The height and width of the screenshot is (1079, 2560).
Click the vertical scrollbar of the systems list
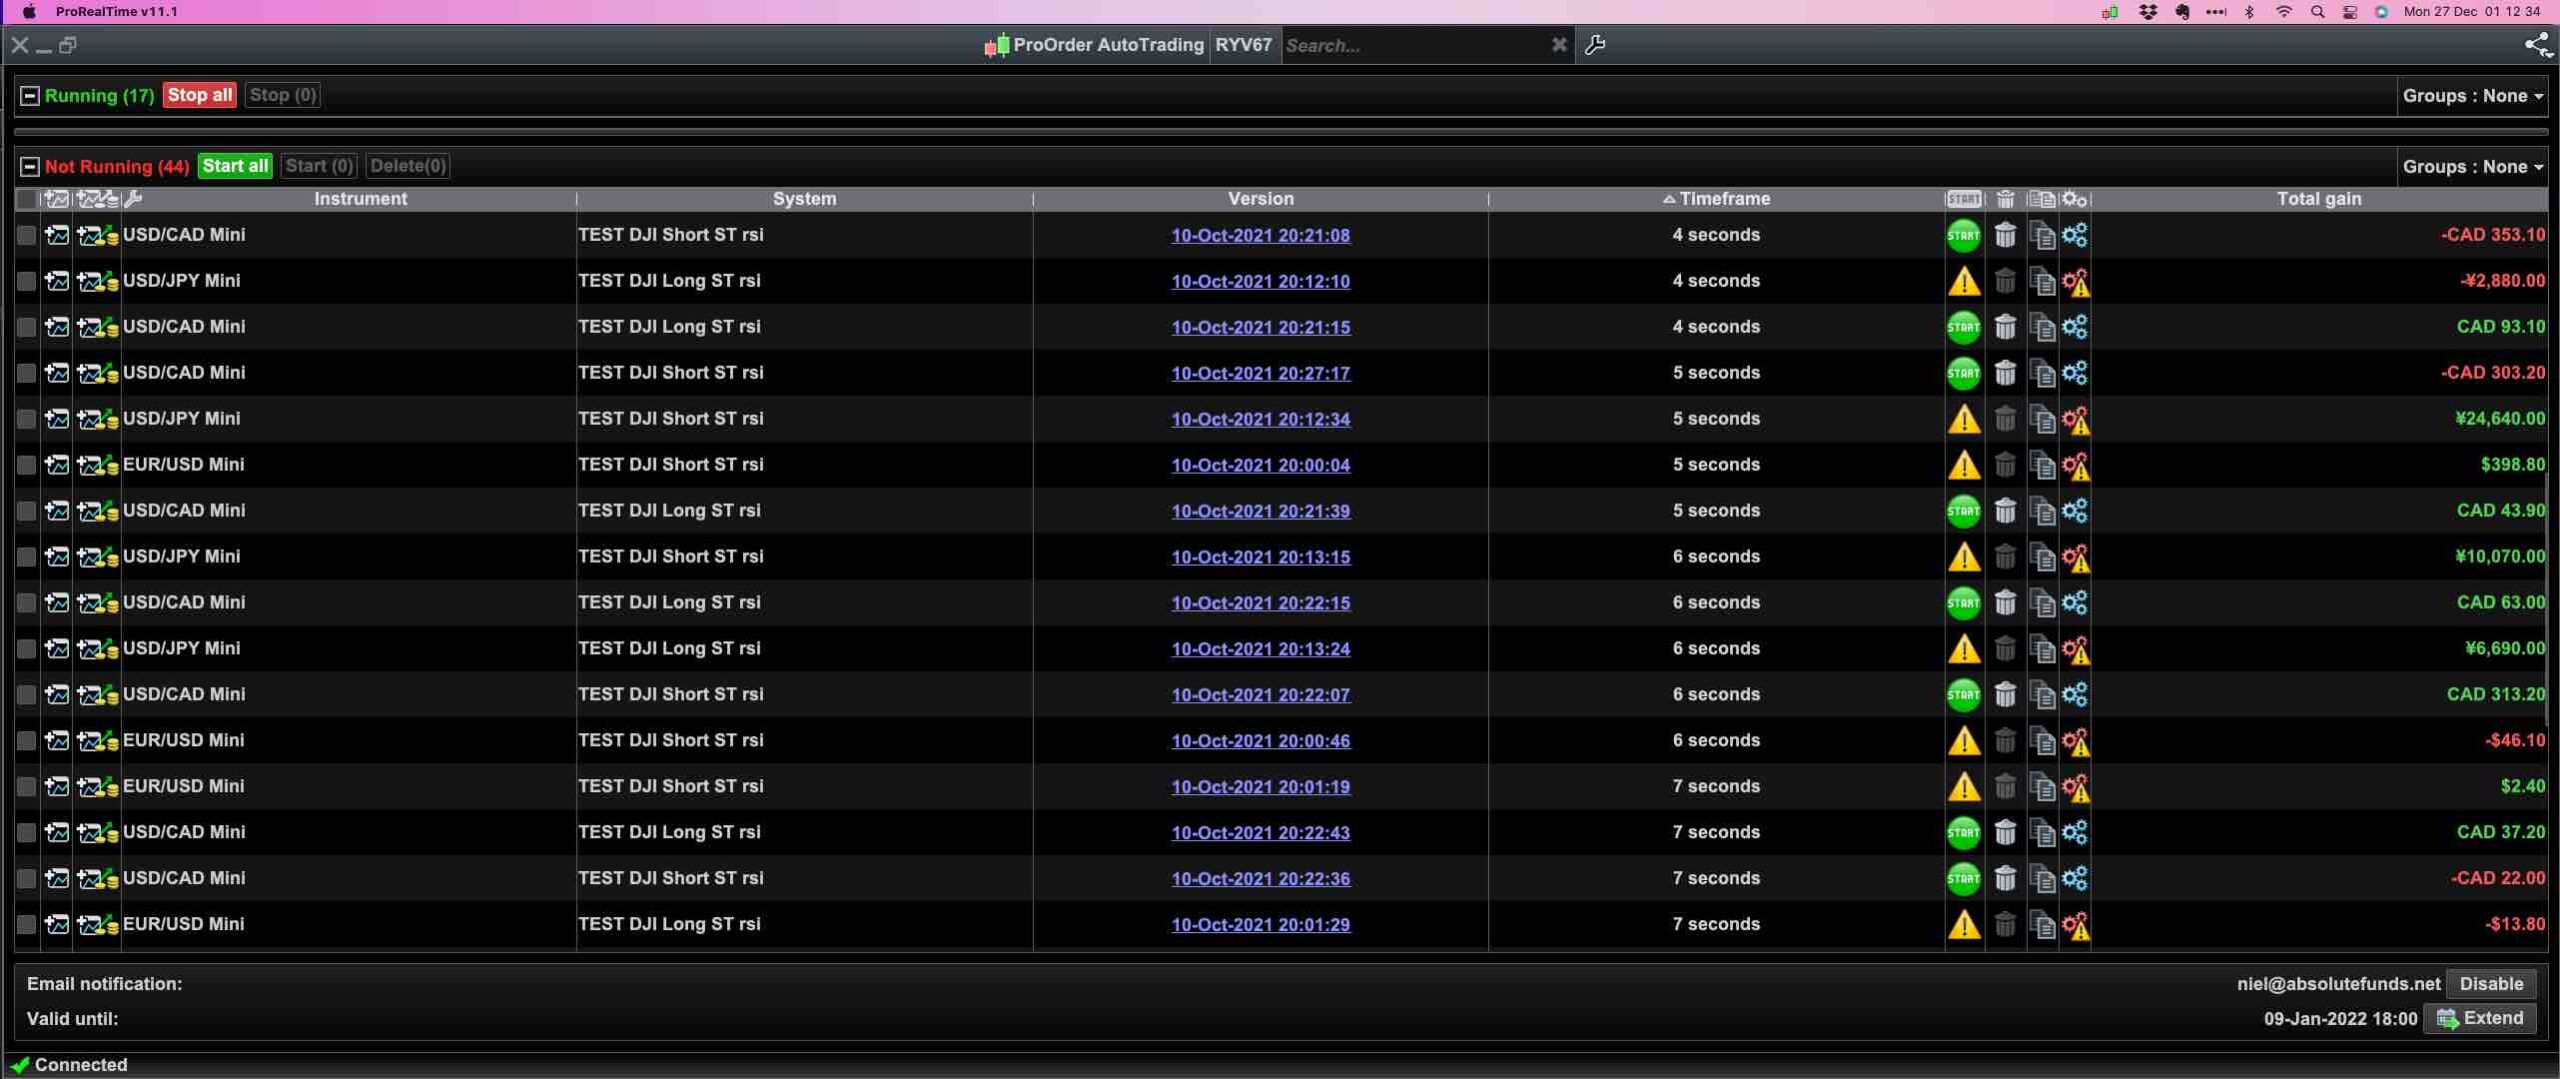point(2546,597)
